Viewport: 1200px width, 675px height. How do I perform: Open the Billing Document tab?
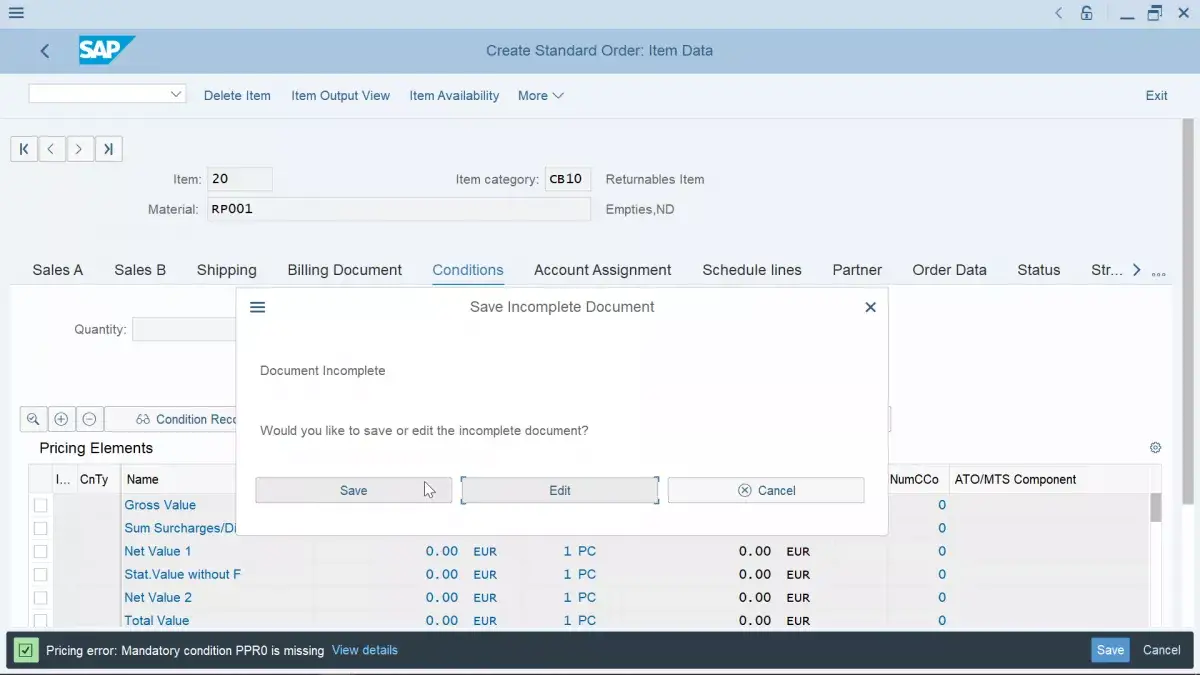[x=345, y=270]
